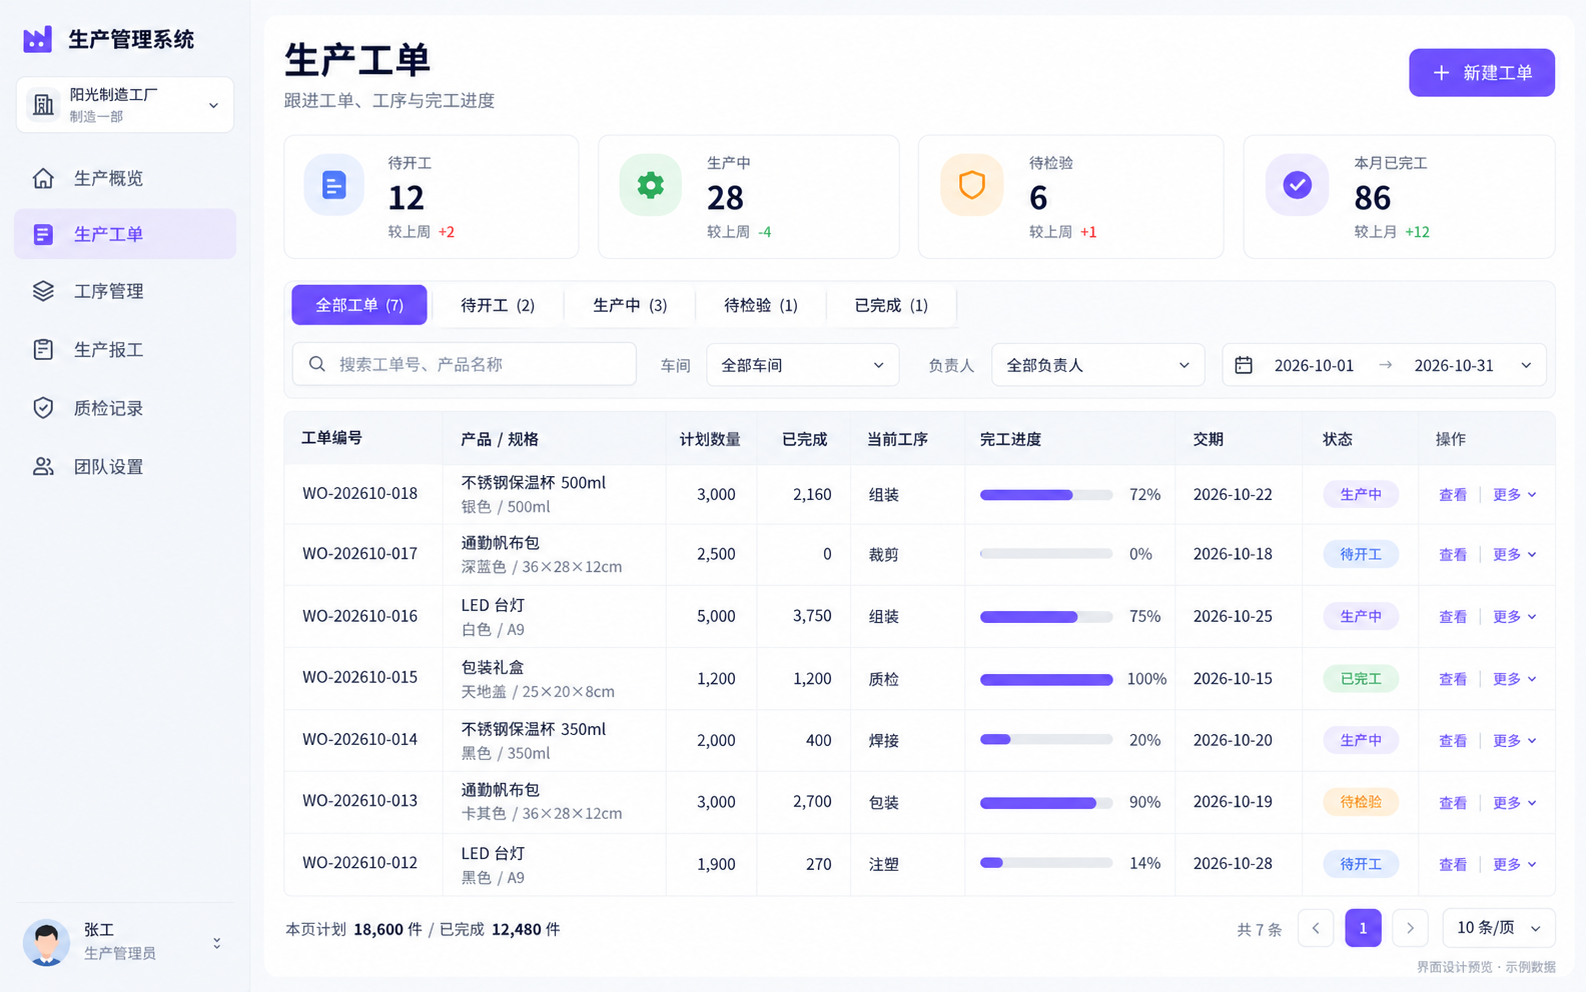Viewport: 1586px width, 992px height.
Task: Click the search magnifier icon
Action: (x=317, y=364)
